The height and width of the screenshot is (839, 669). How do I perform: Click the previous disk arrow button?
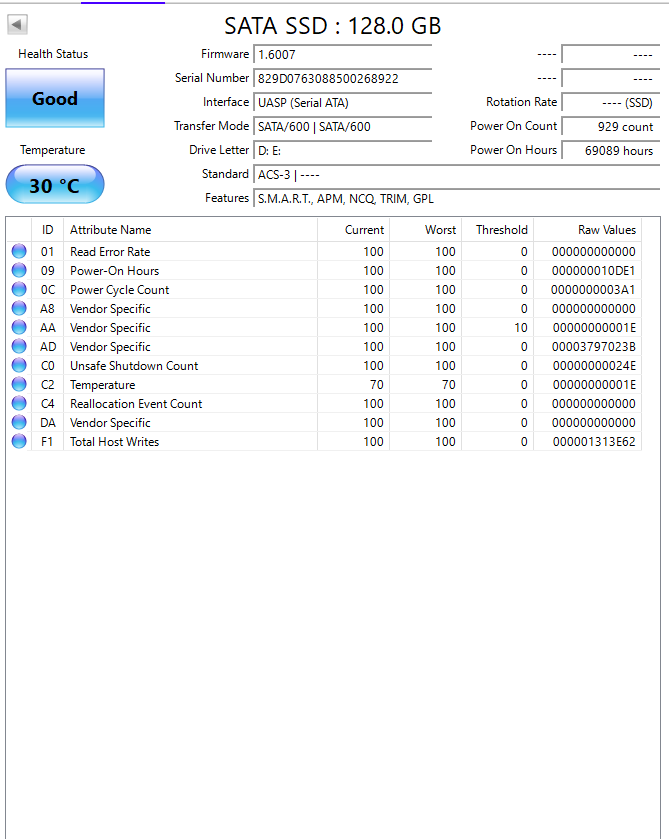(x=17, y=24)
